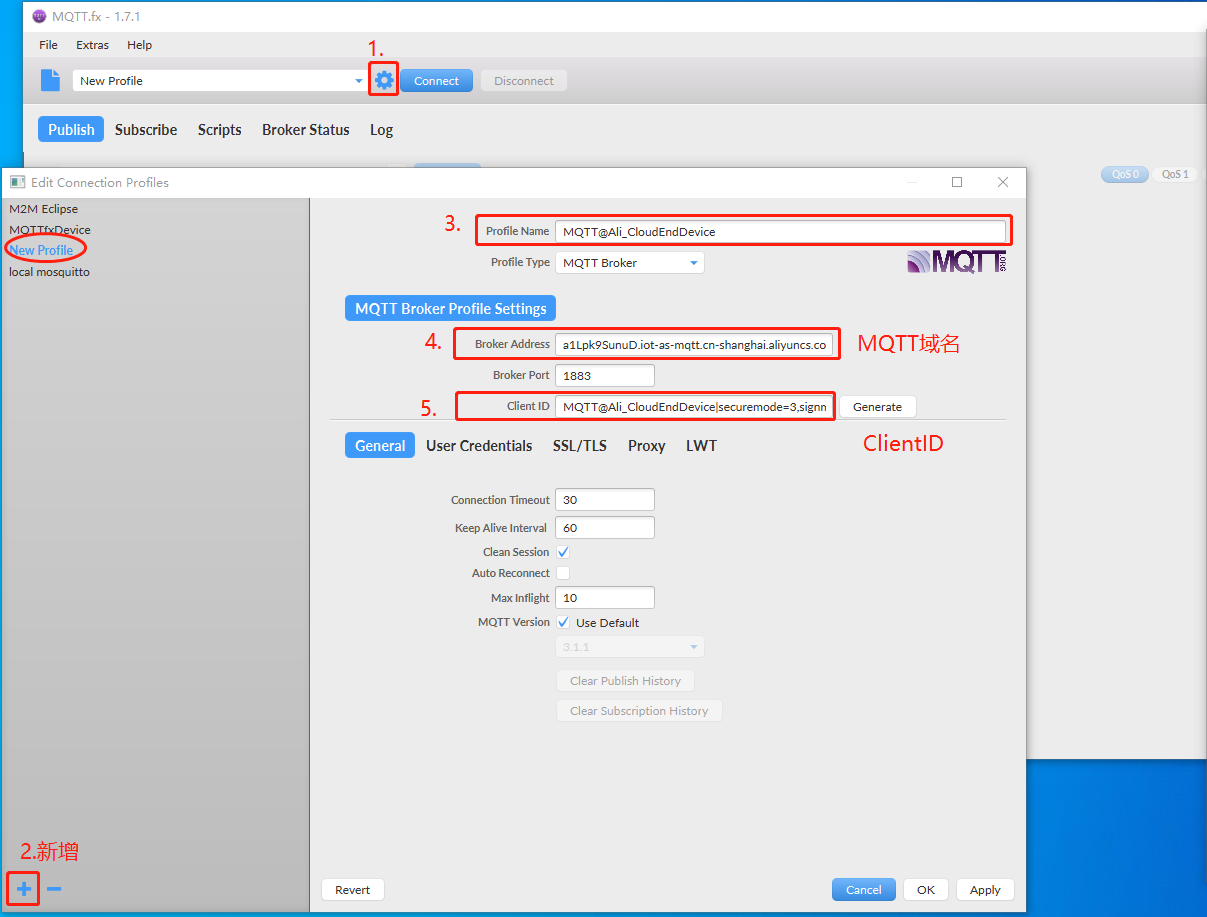Image resolution: width=1207 pixels, height=917 pixels.
Task: Switch to Publish tab
Action: click(x=71, y=129)
